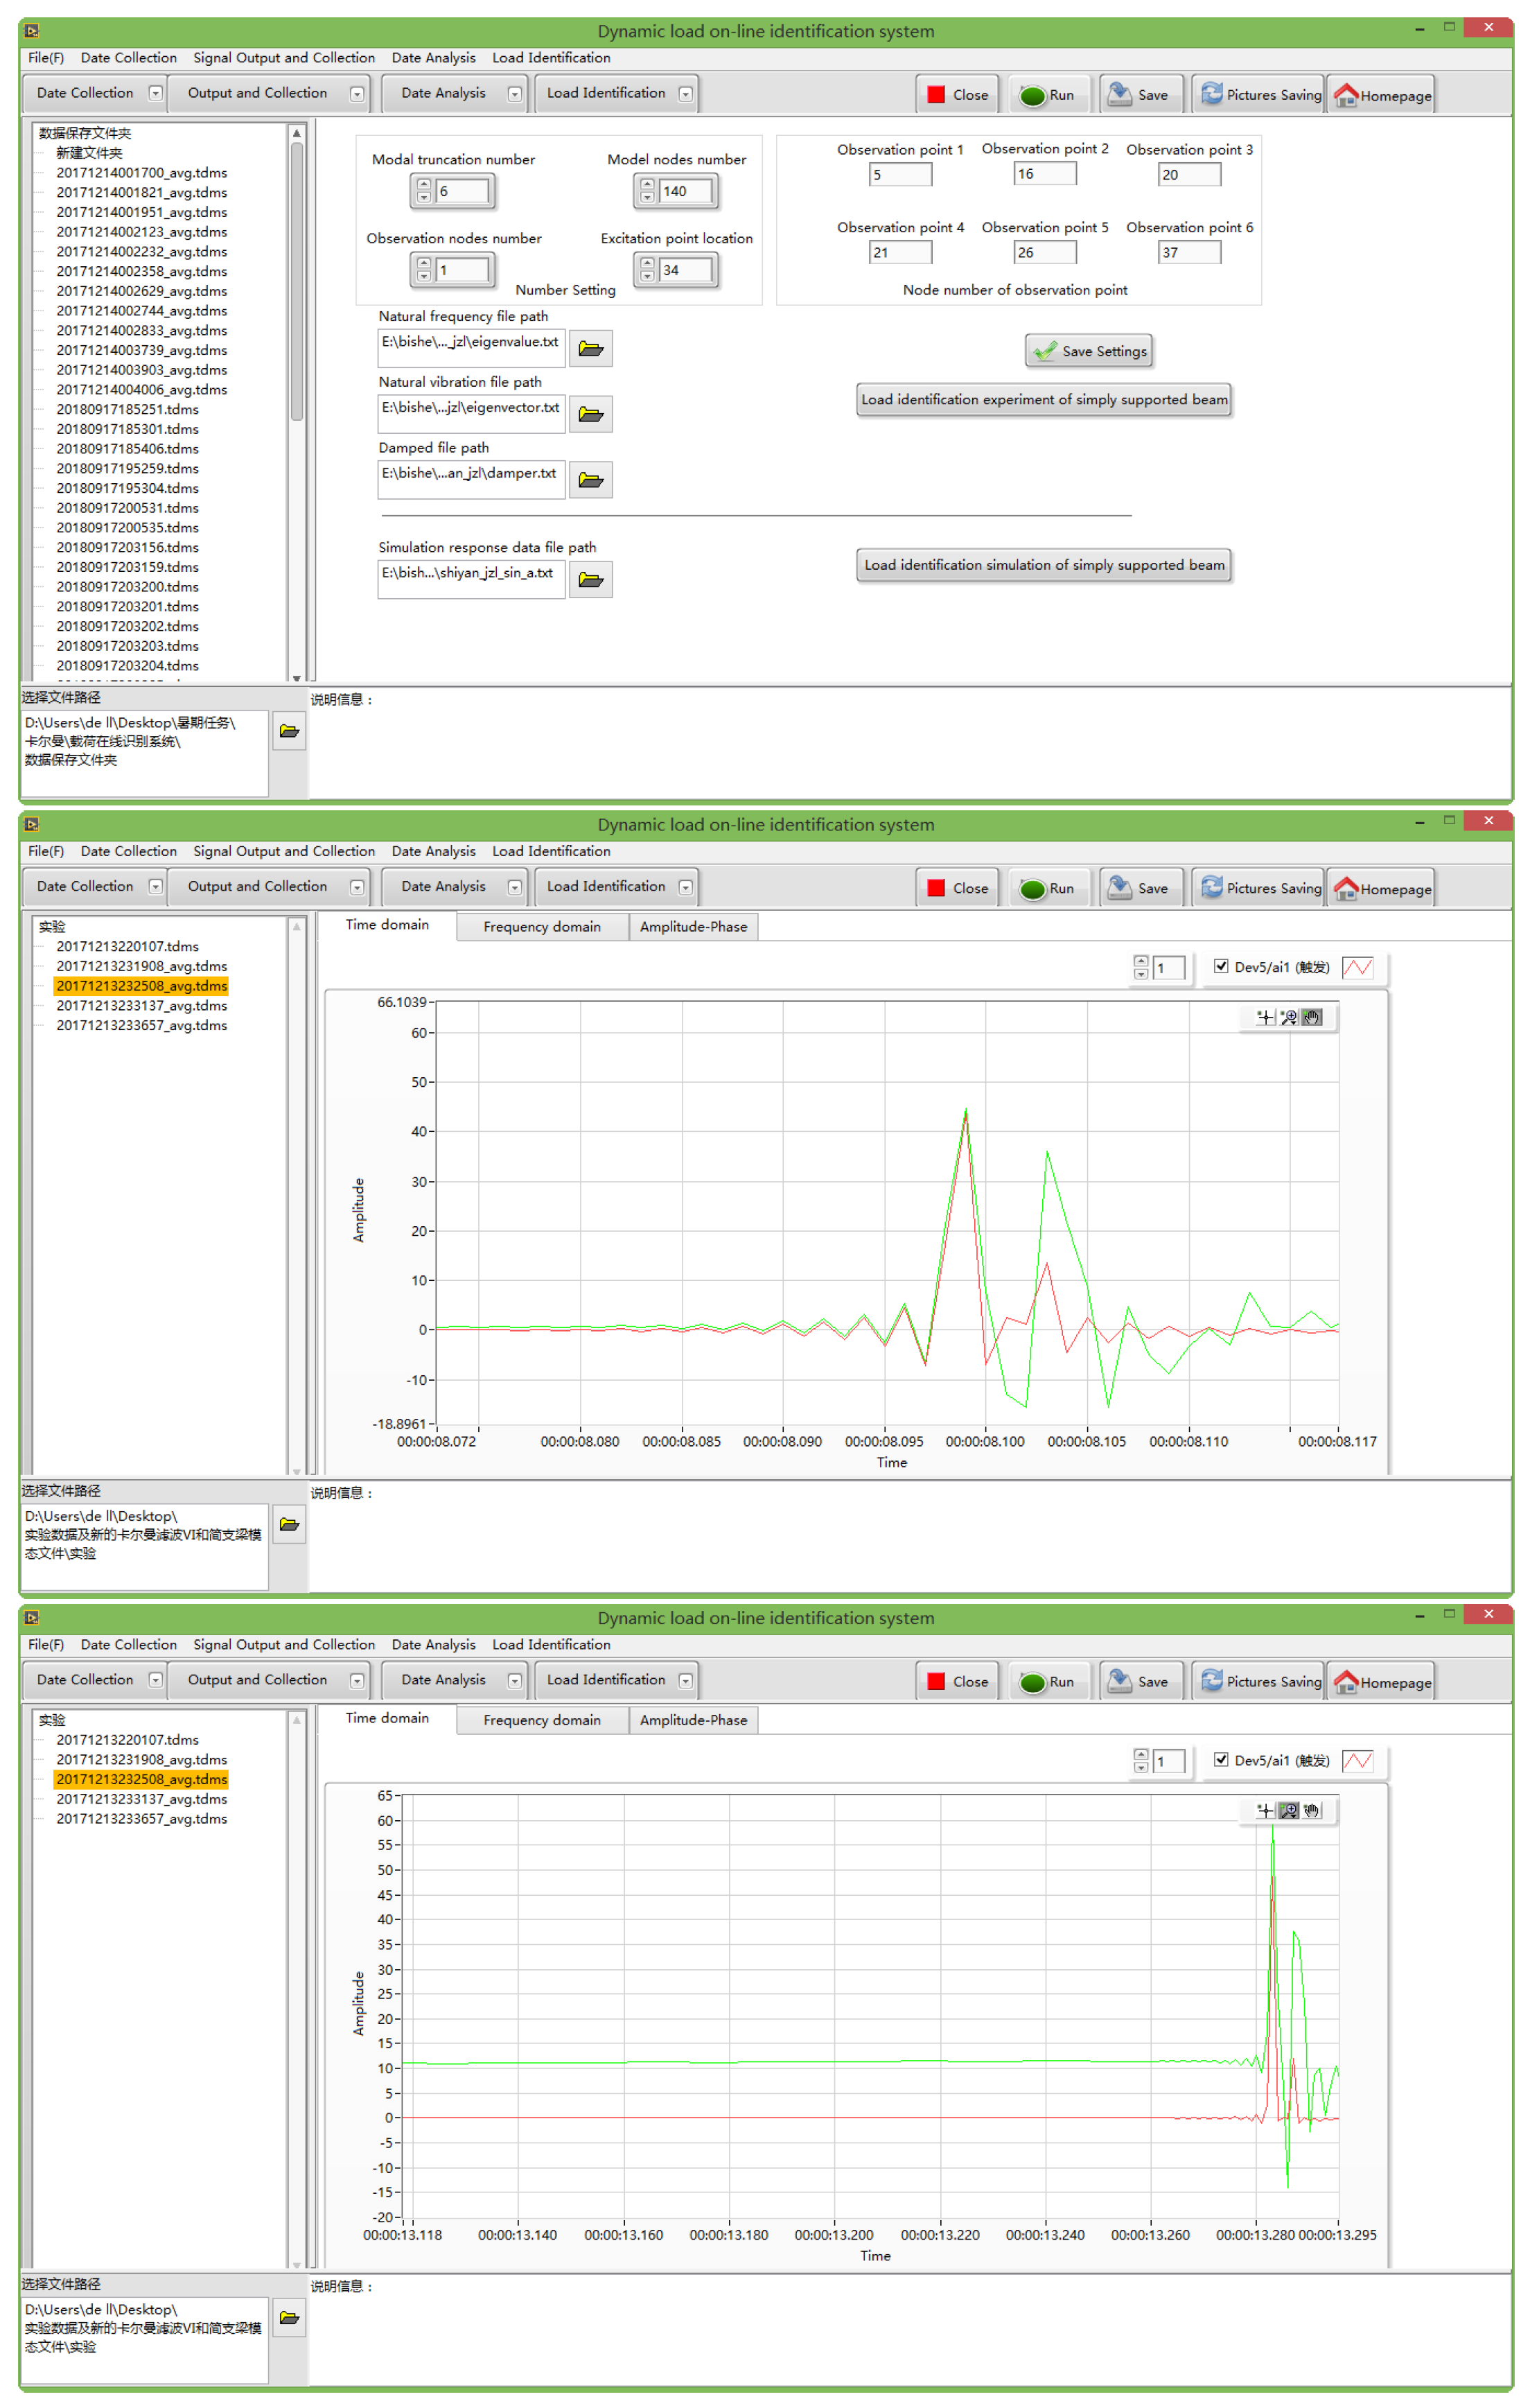Open Date Analysis dropdown in the settings window toolbar
Screen dimensions: 1530x2408
click(514, 94)
